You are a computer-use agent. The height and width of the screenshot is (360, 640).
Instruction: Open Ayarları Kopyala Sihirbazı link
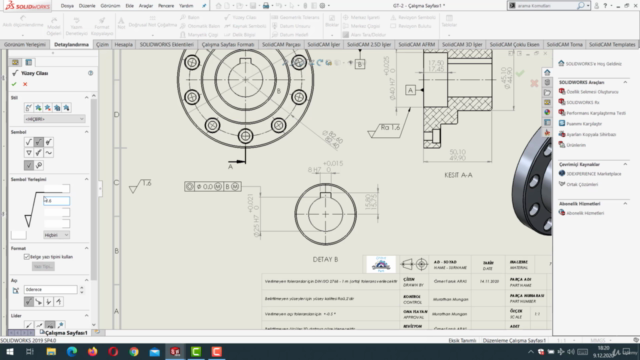(591, 134)
